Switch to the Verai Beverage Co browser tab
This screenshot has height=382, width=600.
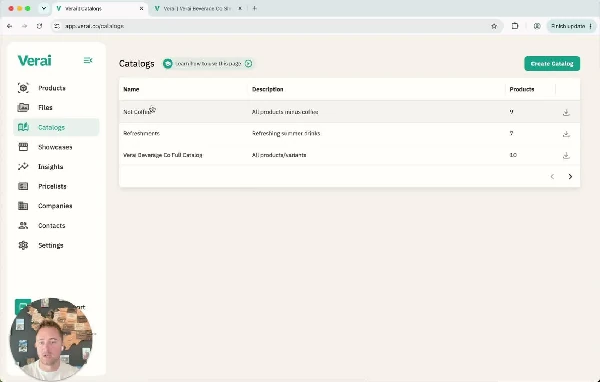[x=197, y=8]
